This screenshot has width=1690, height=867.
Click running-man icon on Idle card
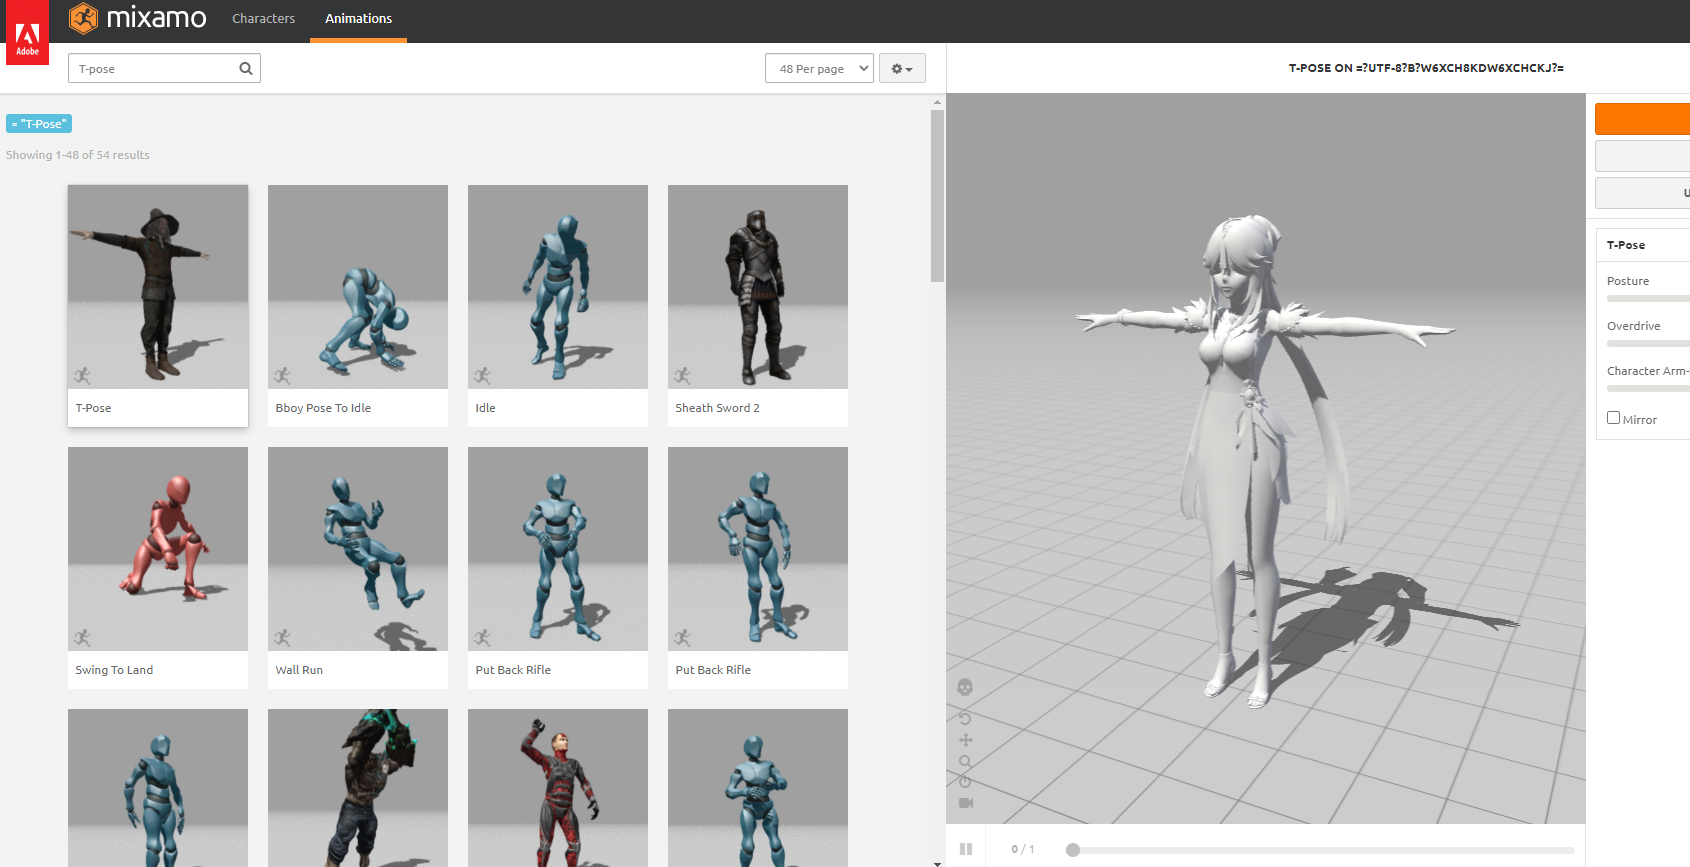[x=482, y=376]
